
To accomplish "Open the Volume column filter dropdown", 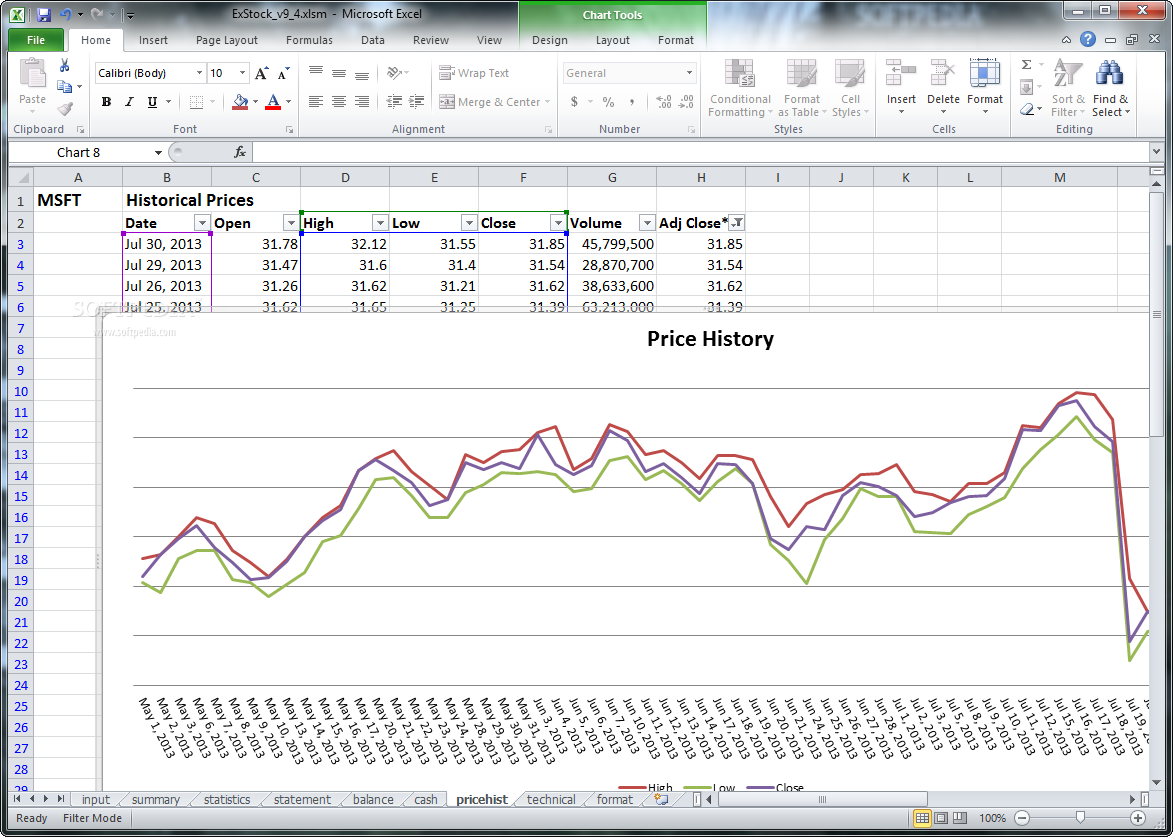I will pyautogui.click(x=647, y=223).
